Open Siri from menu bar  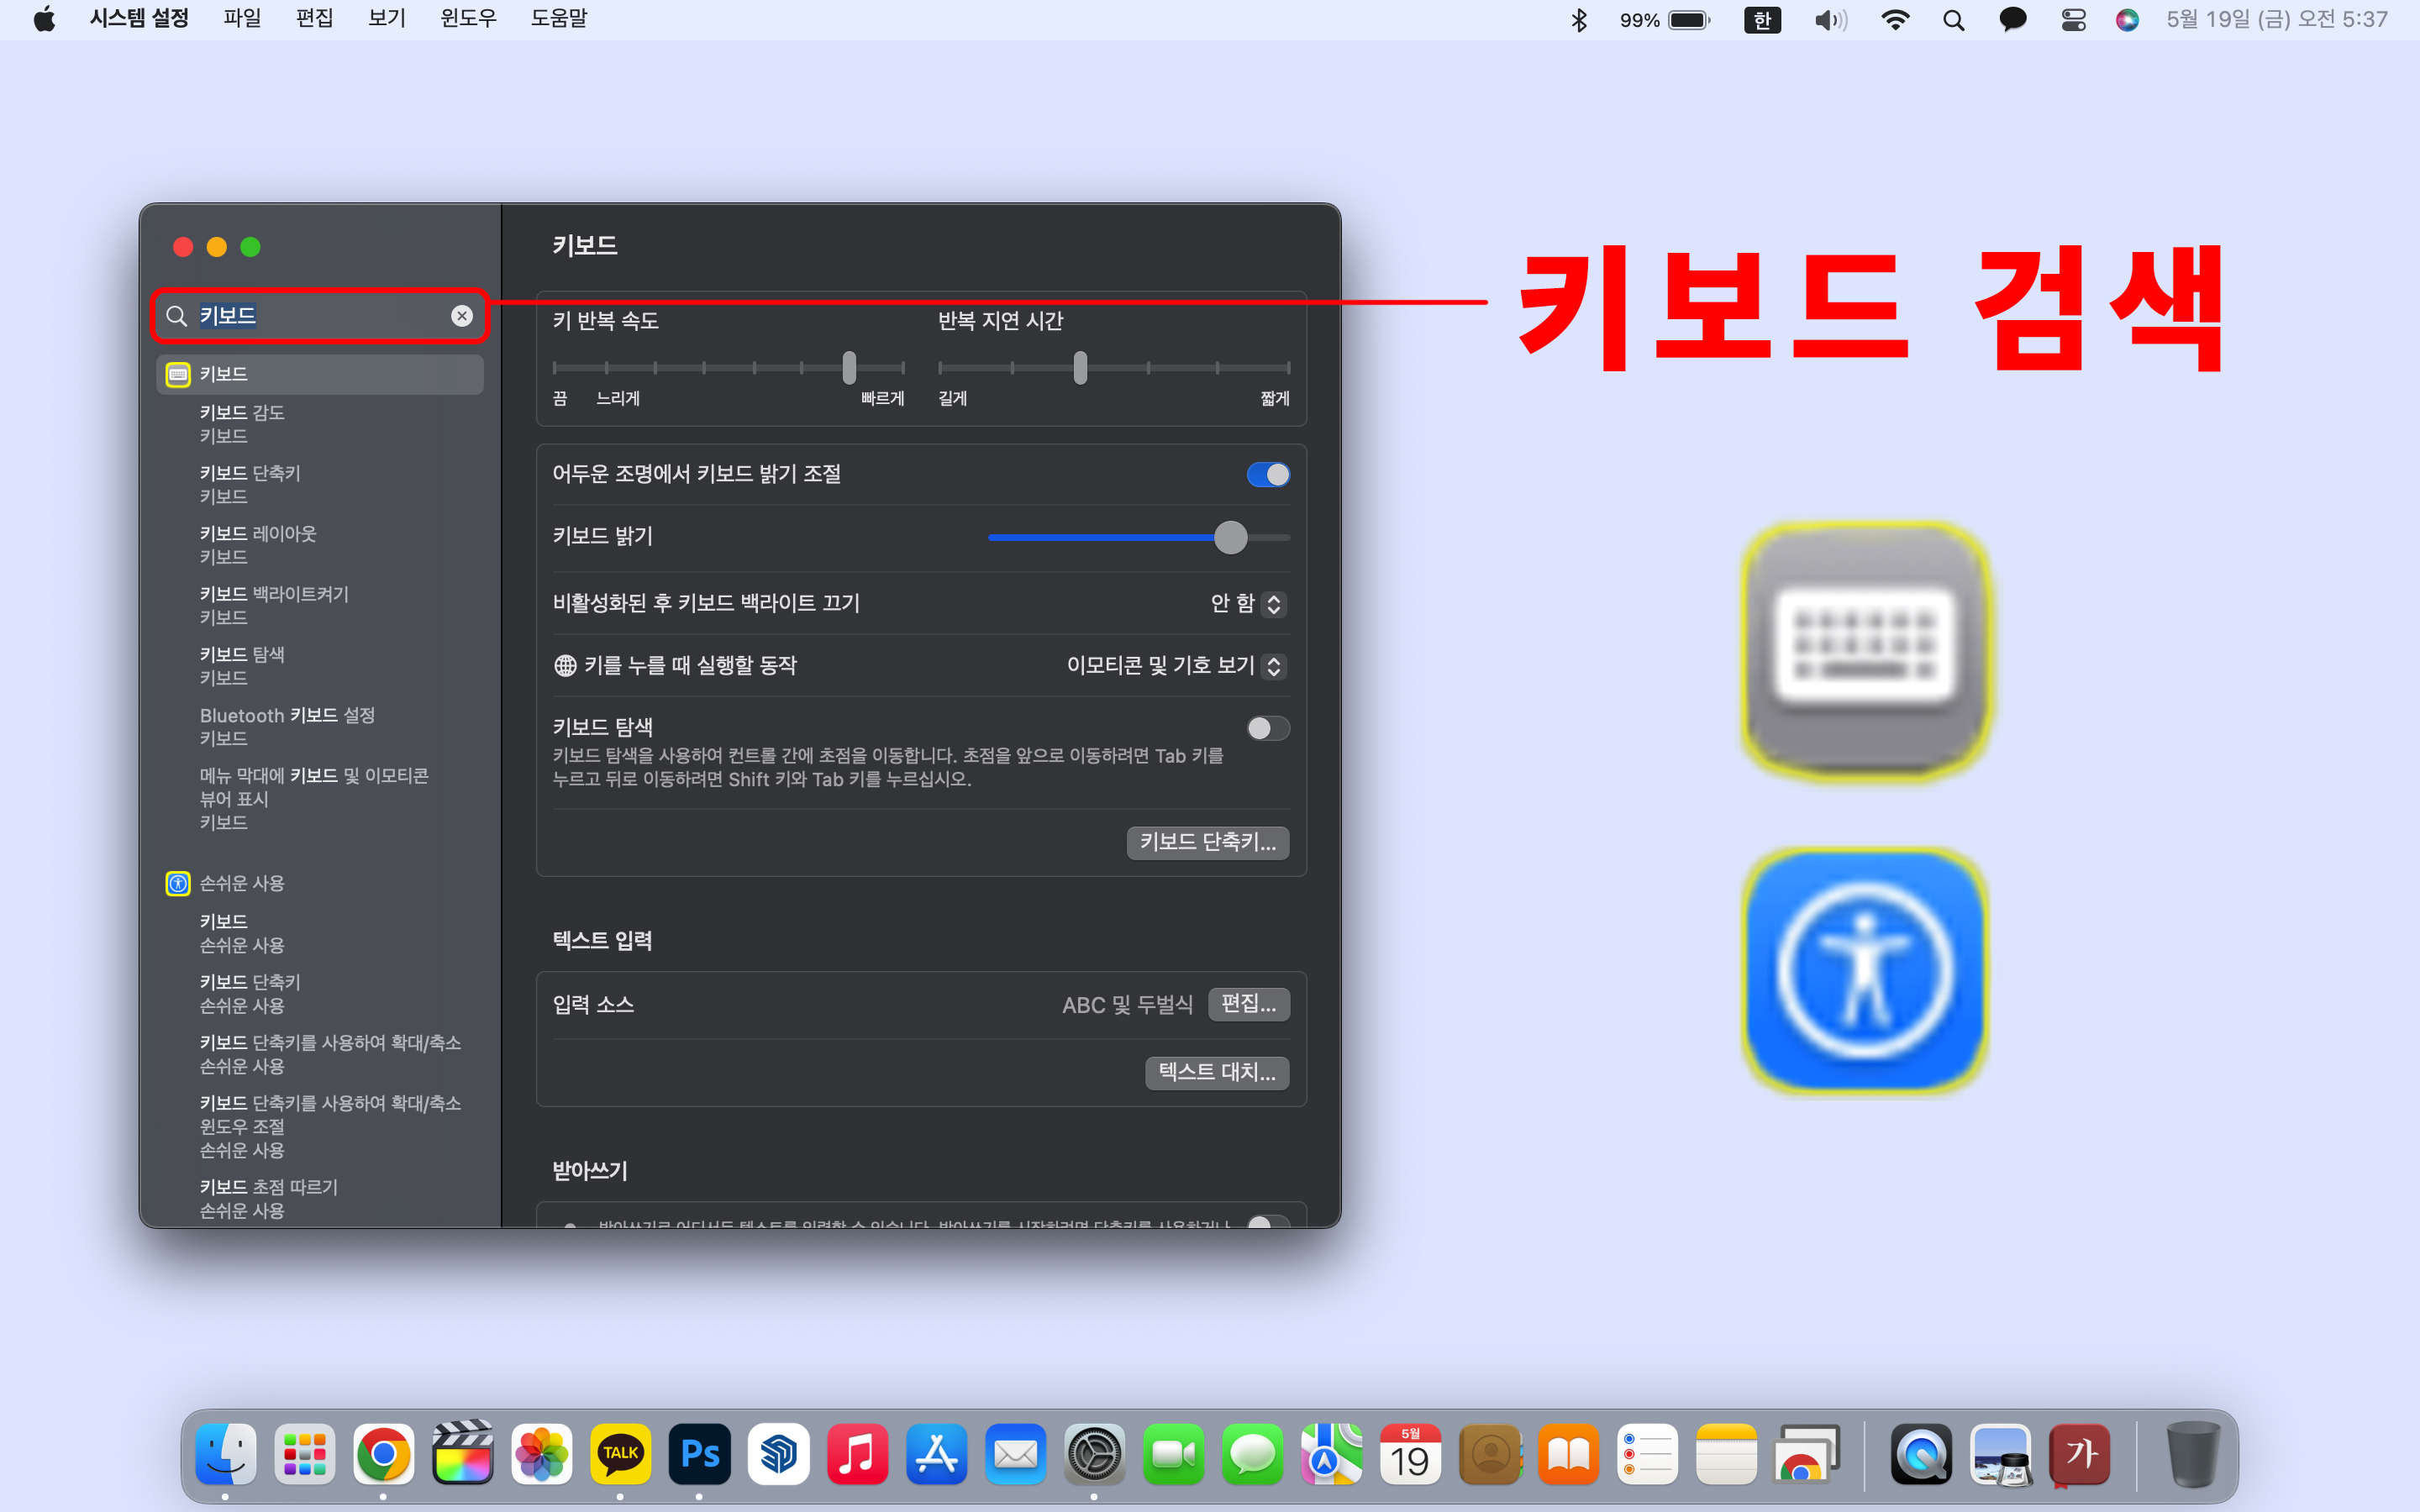coord(2127,20)
